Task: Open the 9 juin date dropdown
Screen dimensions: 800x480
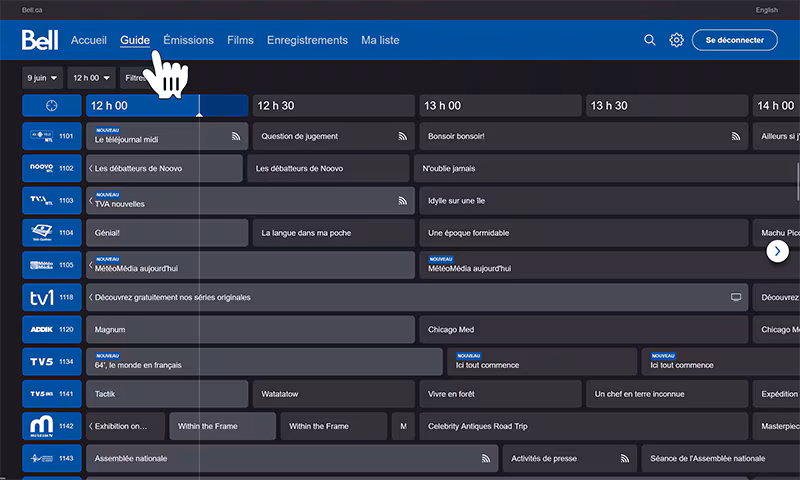Action: 42,78
